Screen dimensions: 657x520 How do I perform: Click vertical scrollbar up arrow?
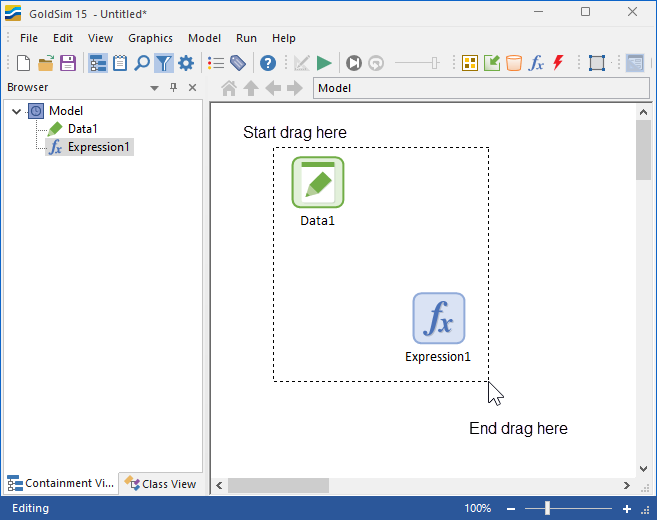643,112
